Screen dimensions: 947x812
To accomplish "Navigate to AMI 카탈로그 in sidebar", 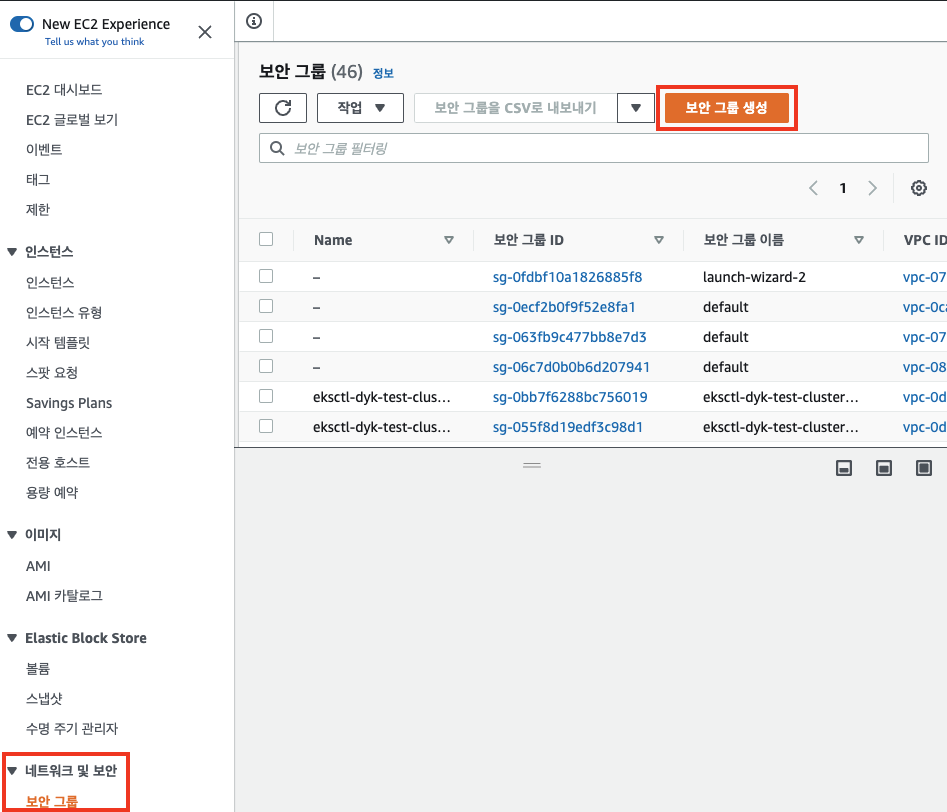I will pos(64,596).
